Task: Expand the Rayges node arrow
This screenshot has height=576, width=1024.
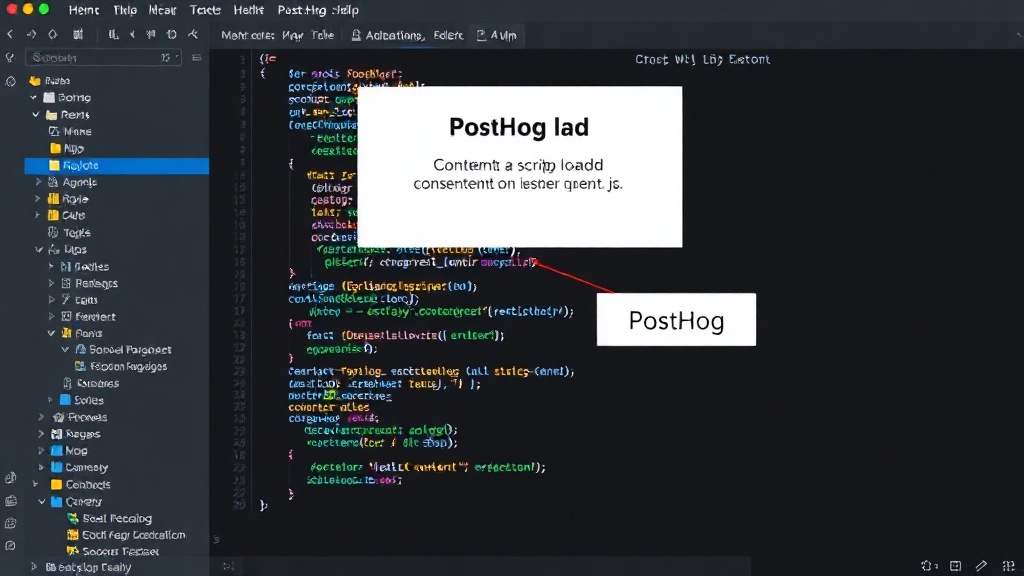Action: [41, 434]
